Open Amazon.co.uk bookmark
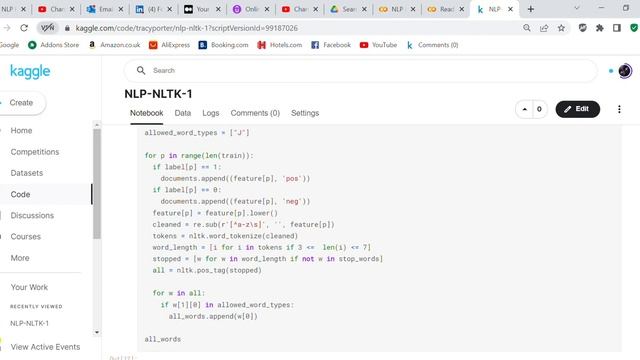 114,45
